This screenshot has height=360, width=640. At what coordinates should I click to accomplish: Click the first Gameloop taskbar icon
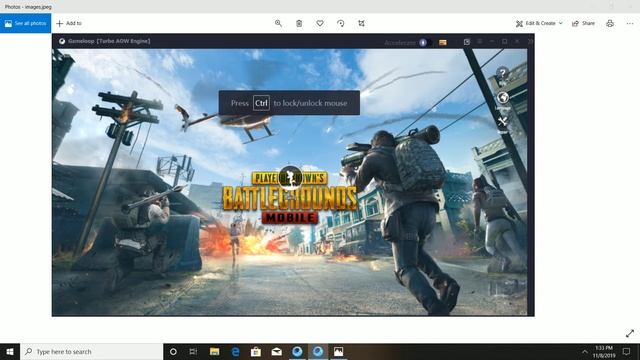click(x=297, y=351)
